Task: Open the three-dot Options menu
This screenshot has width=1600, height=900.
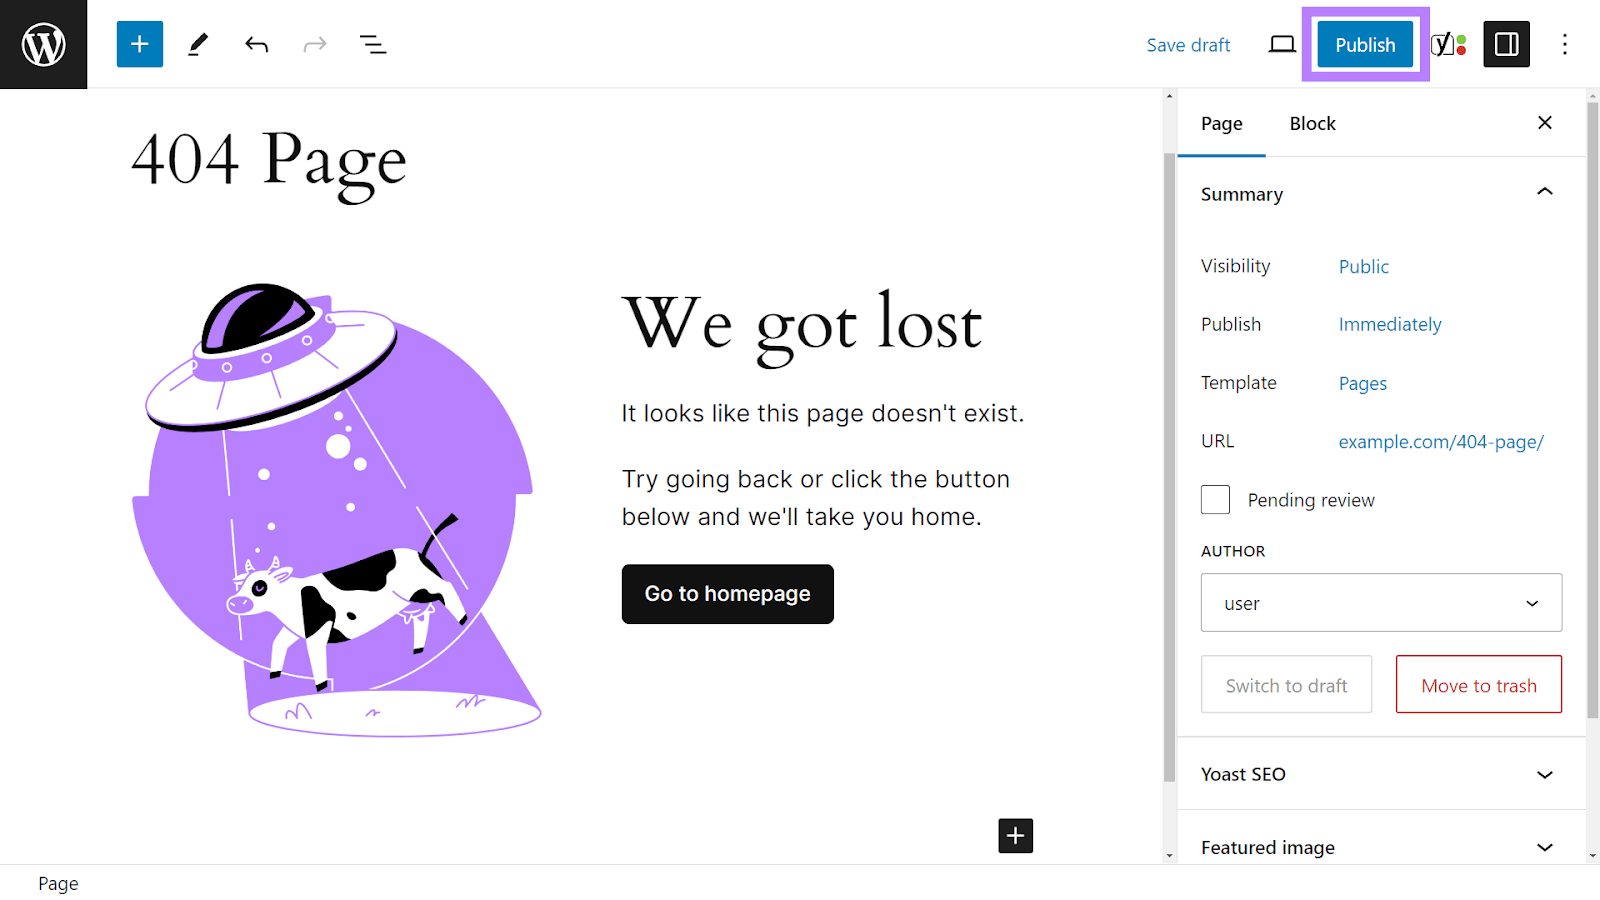Action: tap(1564, 43)
